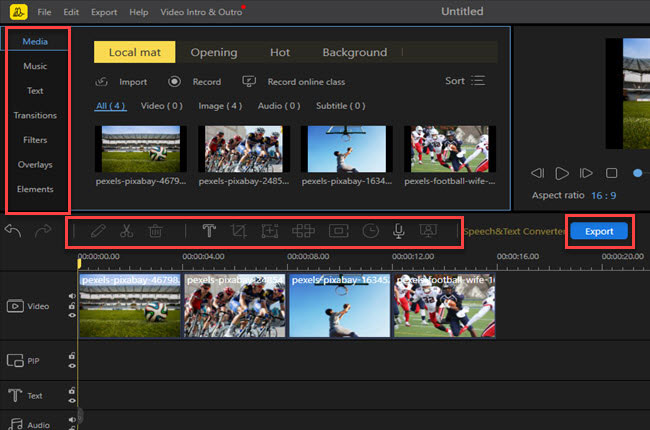The image size is (650, 430).
Task: Click the Audio track music icon
Action: [x=16, y=424]
